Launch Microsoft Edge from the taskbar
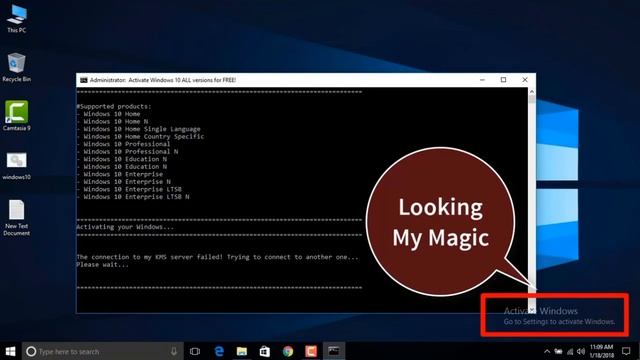 (219, 351)
